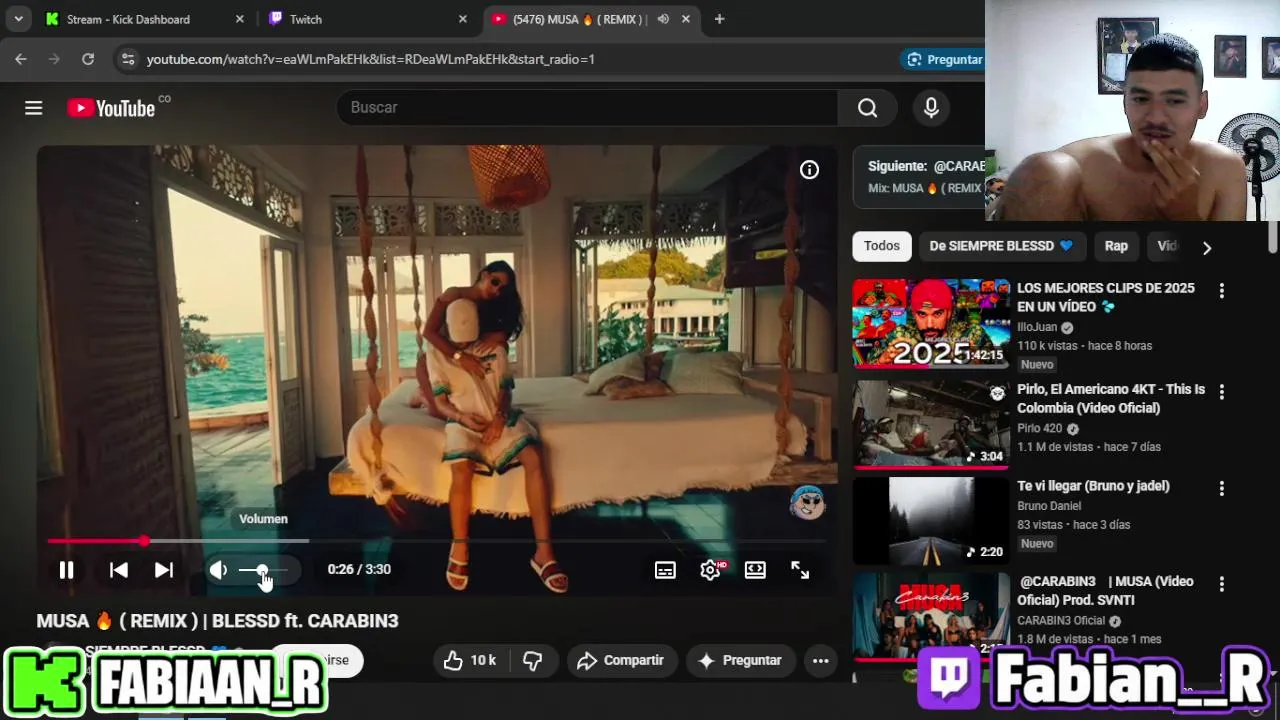Adjust the volume slider handle

(262, 570)
